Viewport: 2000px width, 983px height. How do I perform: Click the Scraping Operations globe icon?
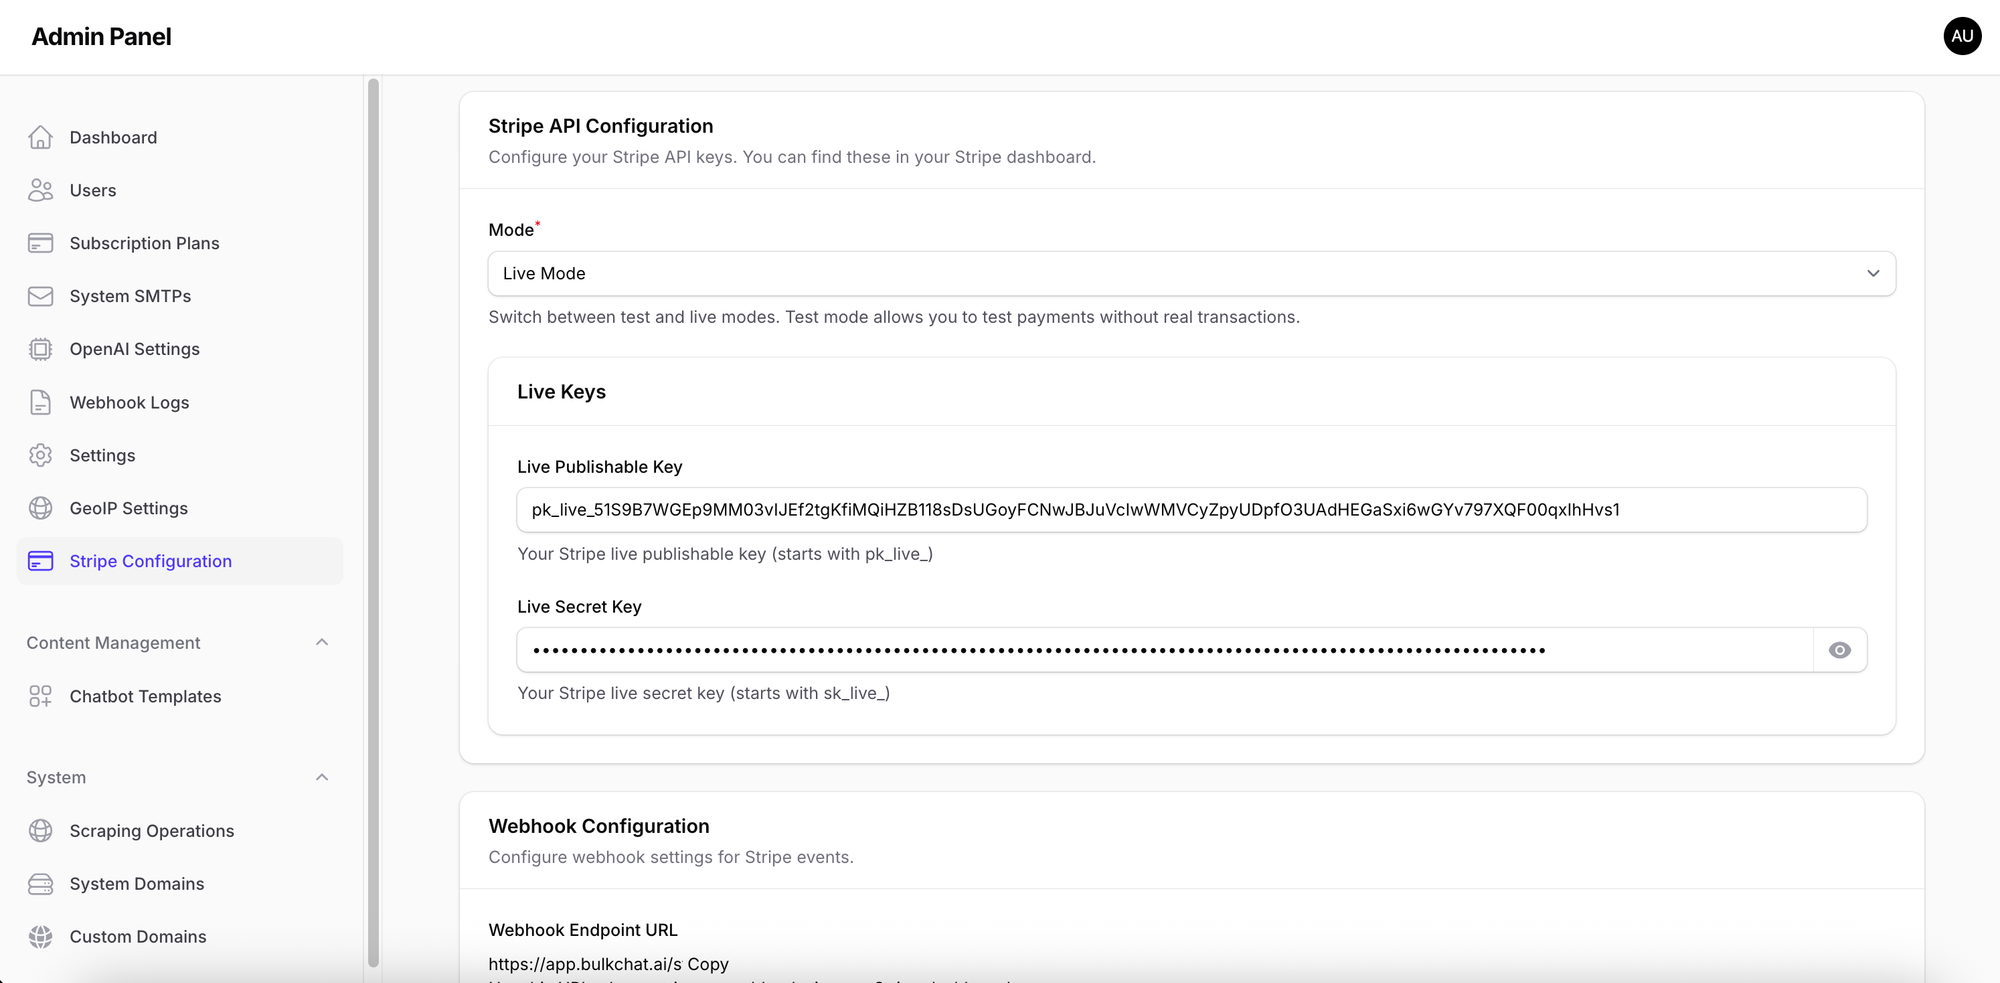(40, 831)
